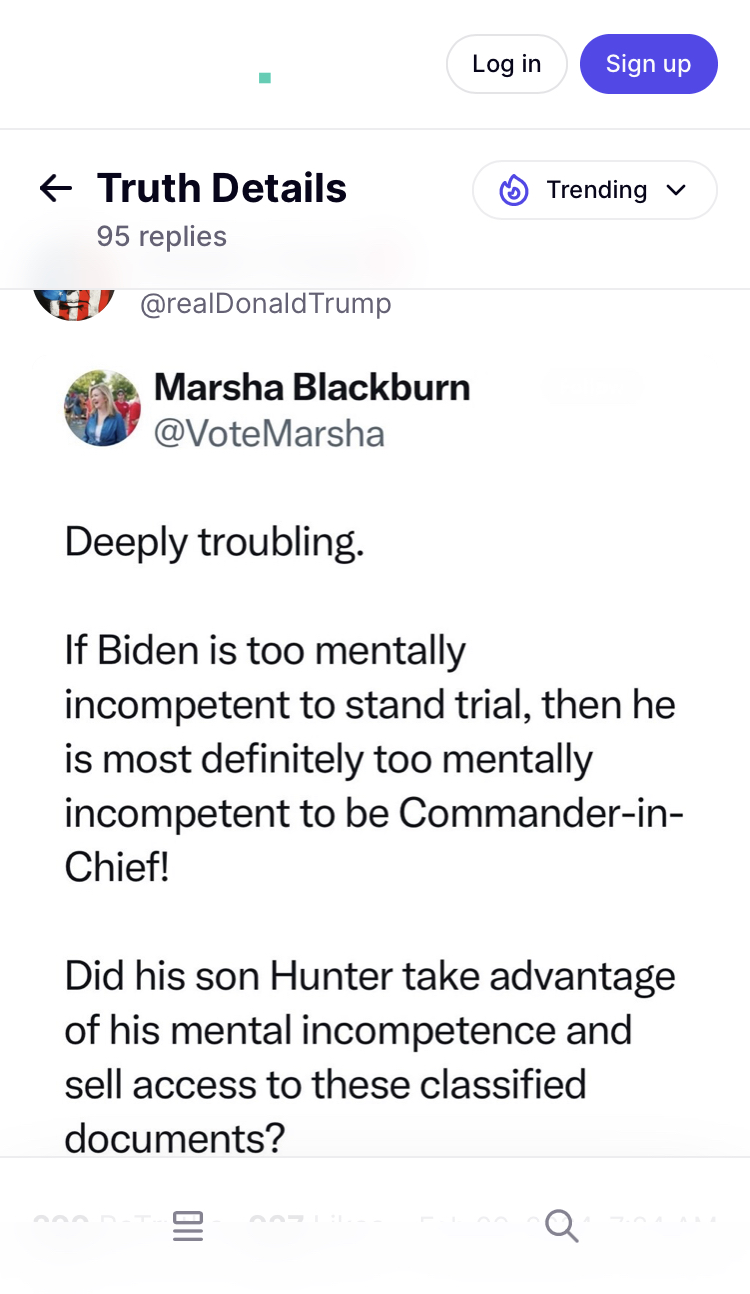Click the @VoteMarsha handle
Viewport: 750px width, 1294px height.
269,433
